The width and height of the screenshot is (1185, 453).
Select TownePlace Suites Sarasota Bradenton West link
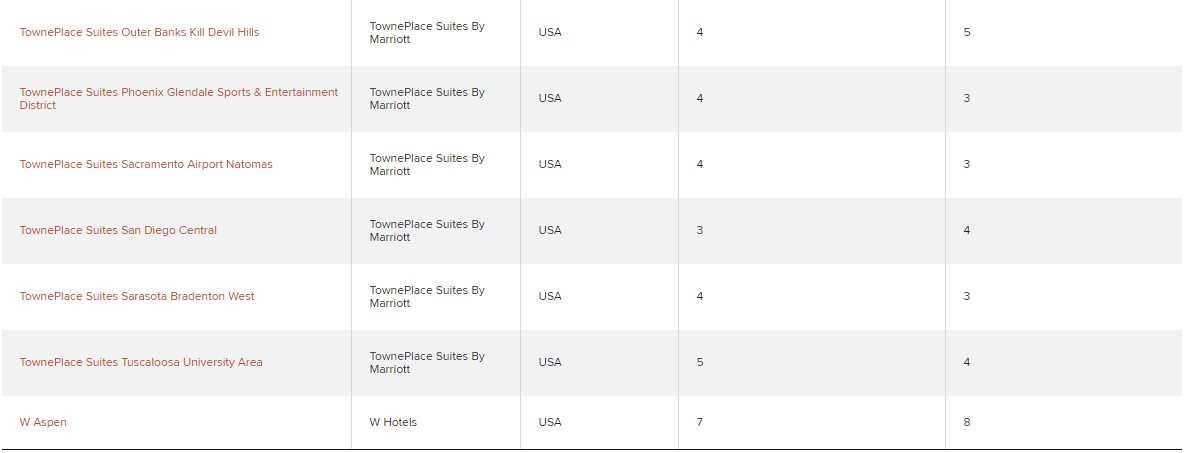pos(137,296)
